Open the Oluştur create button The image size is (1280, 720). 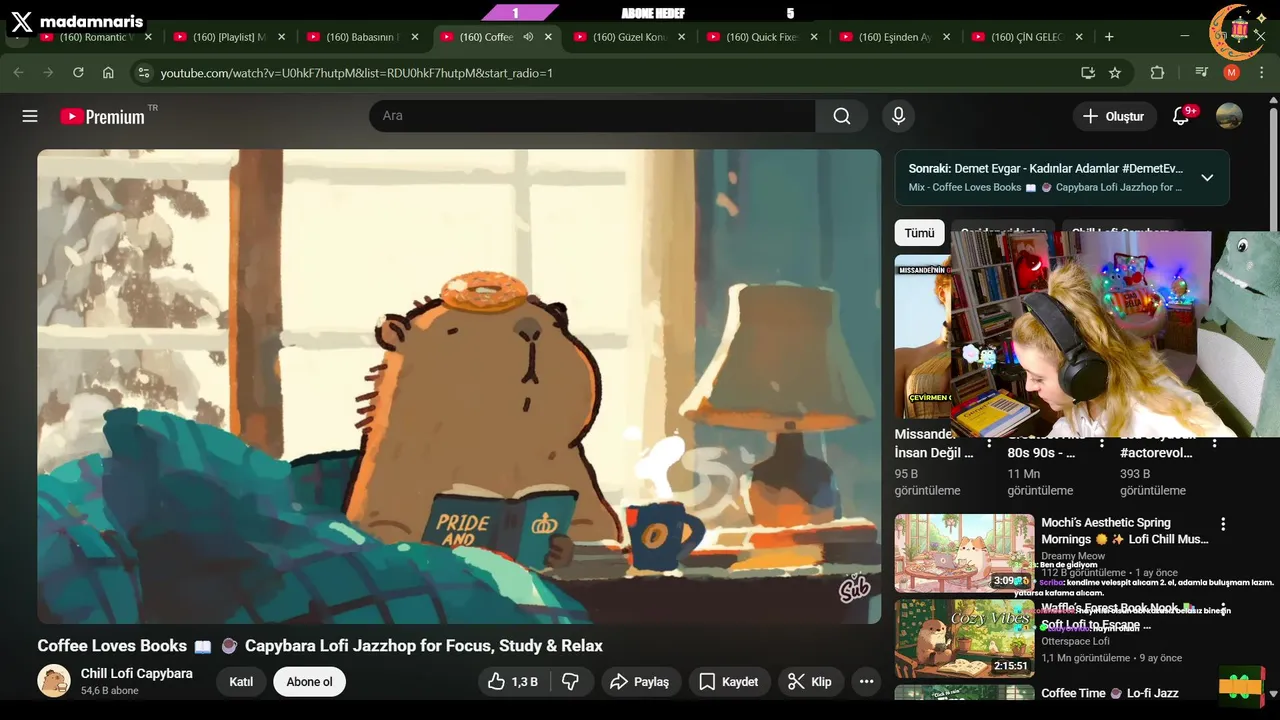tap(1115, 116)
